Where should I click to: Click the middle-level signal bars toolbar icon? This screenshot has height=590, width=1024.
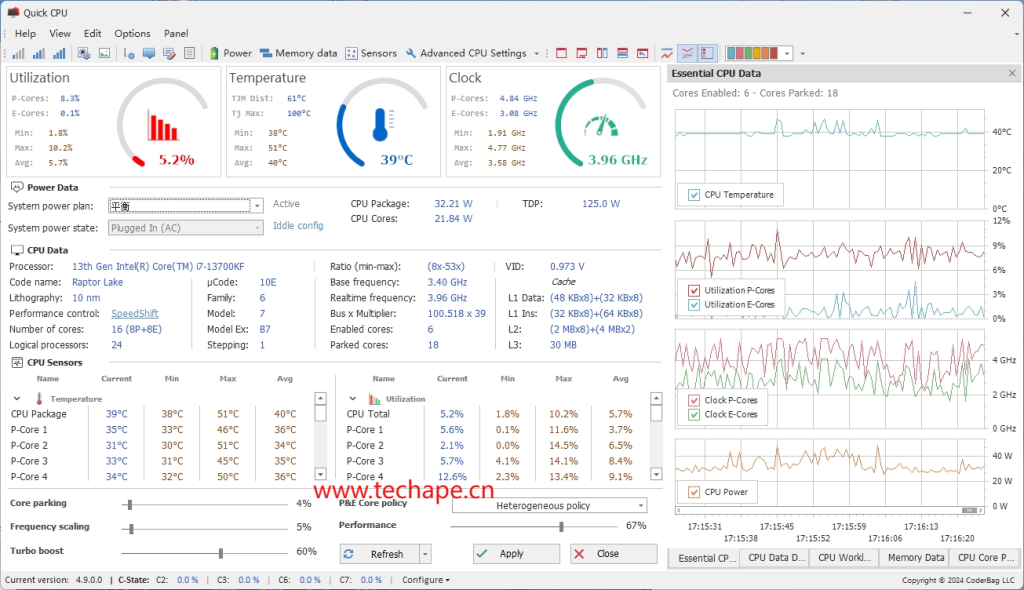click(39, 54)
